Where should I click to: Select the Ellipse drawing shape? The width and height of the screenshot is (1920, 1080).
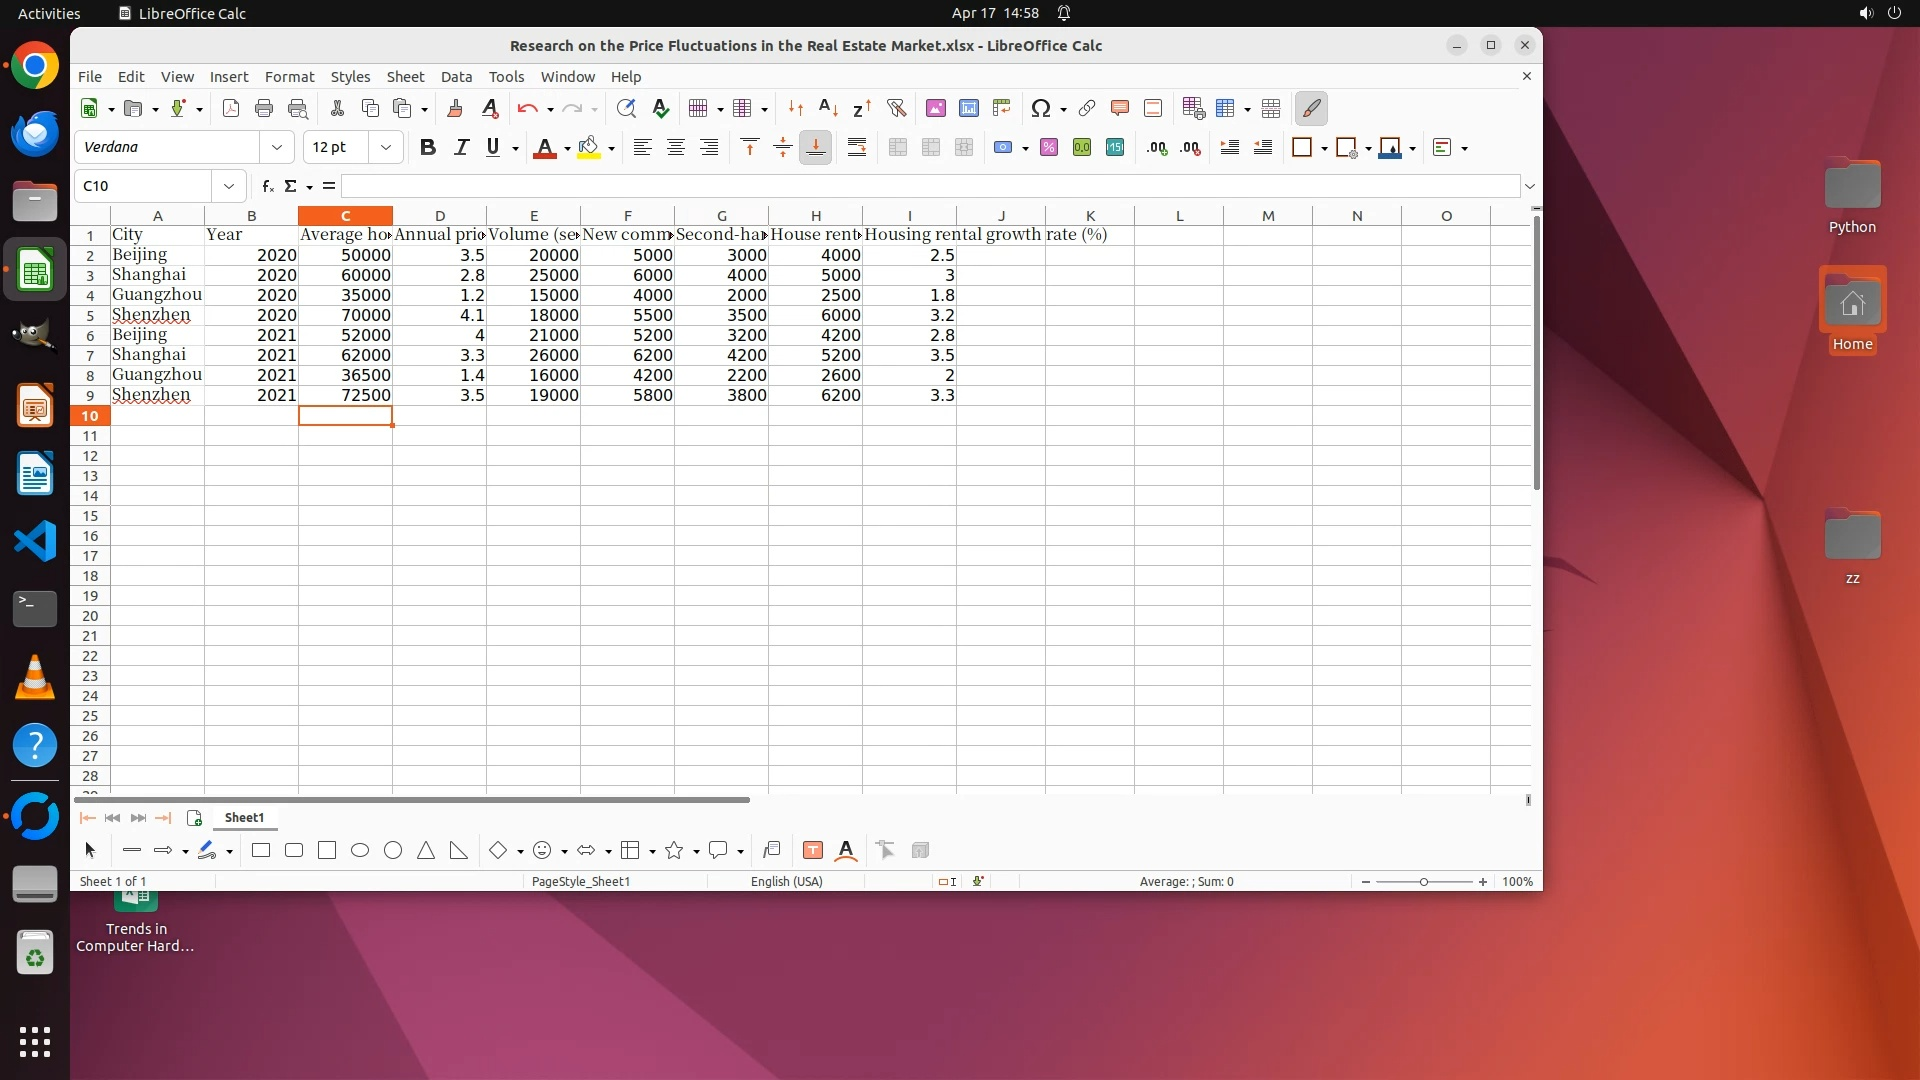pyautogui.click(x=360, y=850)
